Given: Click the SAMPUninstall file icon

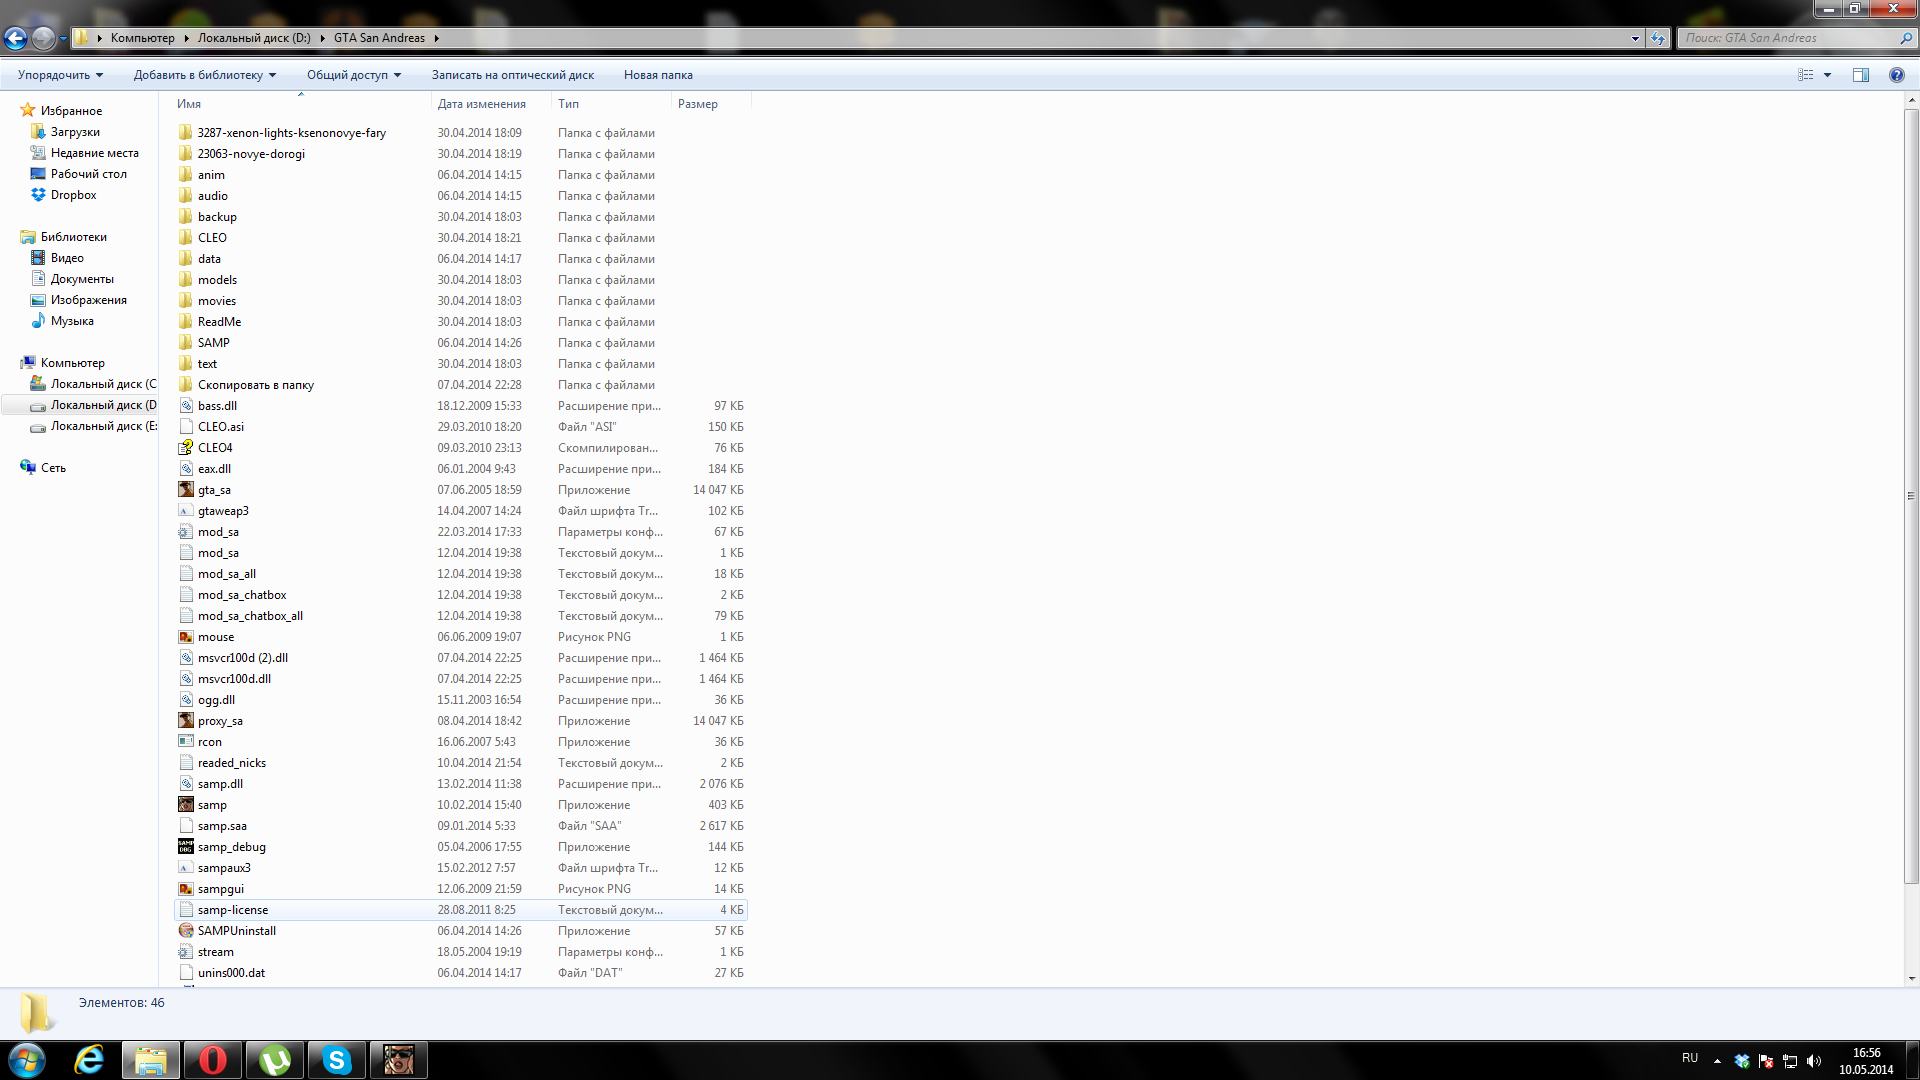Looking at the screenshot, I should point(186,931).
